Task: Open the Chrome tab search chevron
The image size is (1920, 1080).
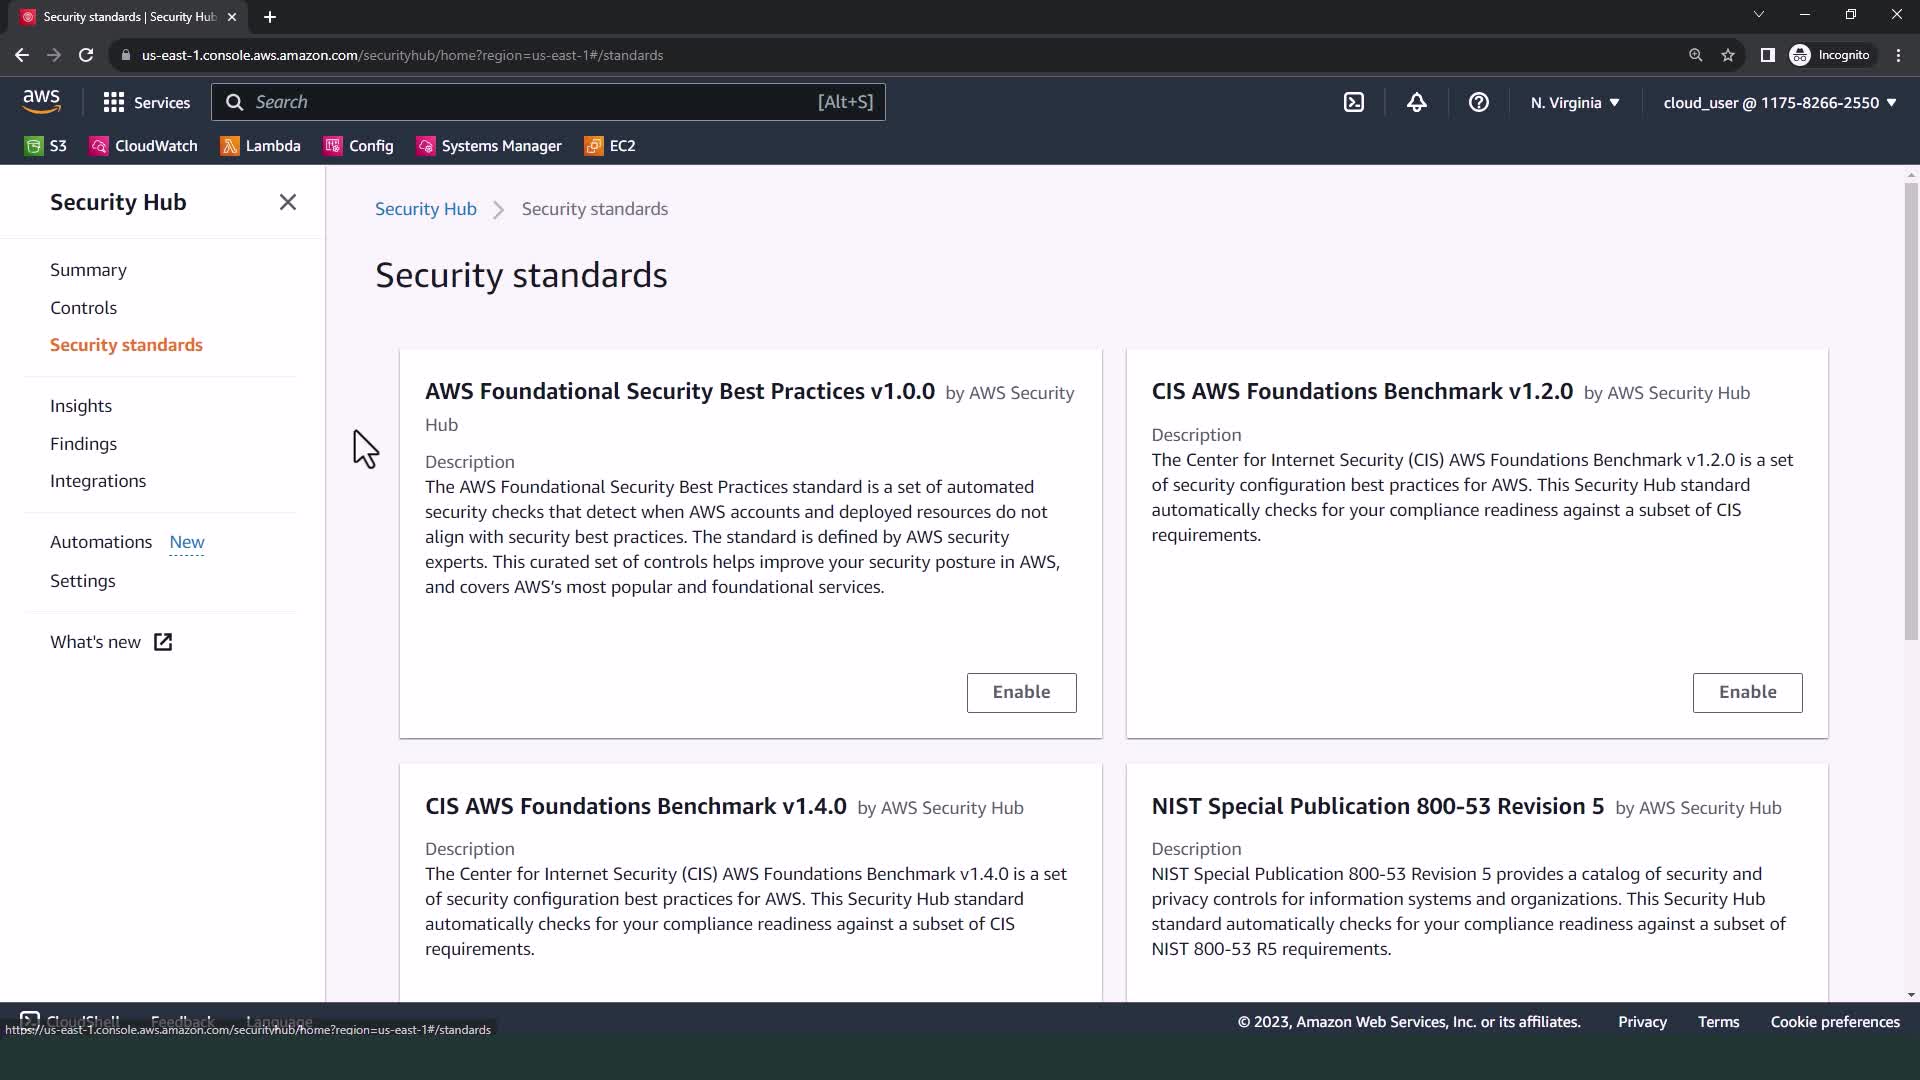Action: click(x=1758, y=15)
